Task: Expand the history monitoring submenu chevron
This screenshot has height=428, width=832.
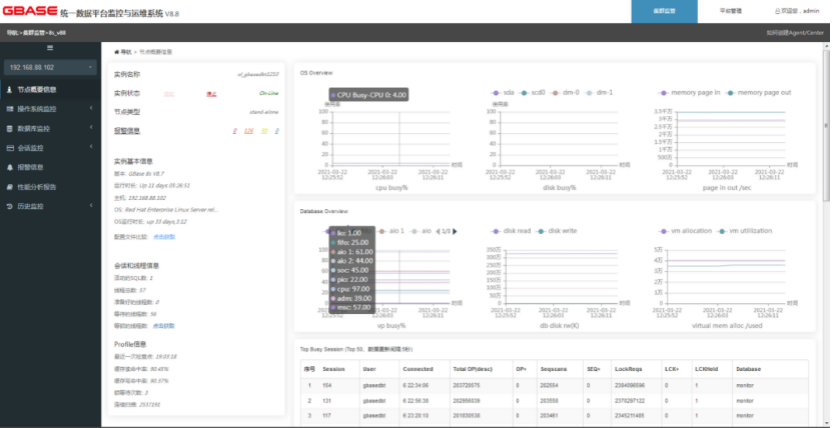Action: point(91,206)
